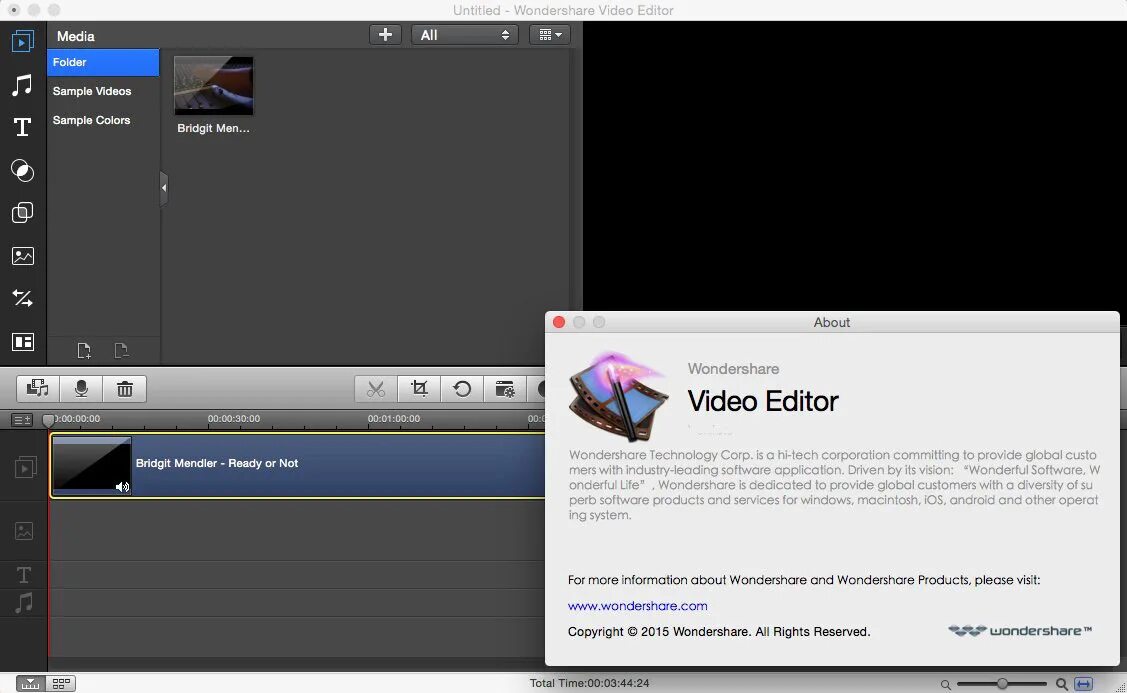Switch to timeline view mode
The width and height of the screenshot is (1127, 693).
click(x=30, y=684)
